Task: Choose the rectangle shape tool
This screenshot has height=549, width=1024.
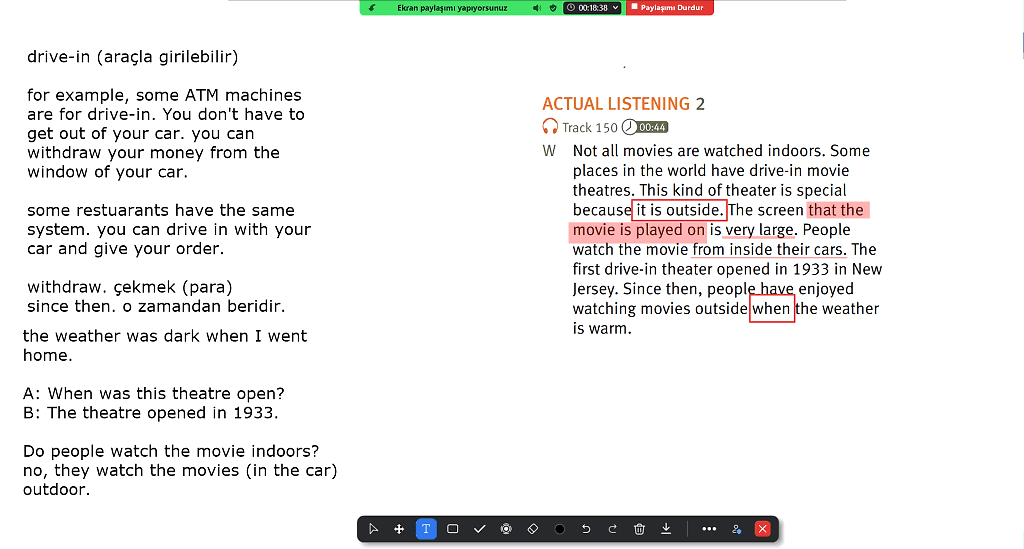Action: click(x=453, y=529)
